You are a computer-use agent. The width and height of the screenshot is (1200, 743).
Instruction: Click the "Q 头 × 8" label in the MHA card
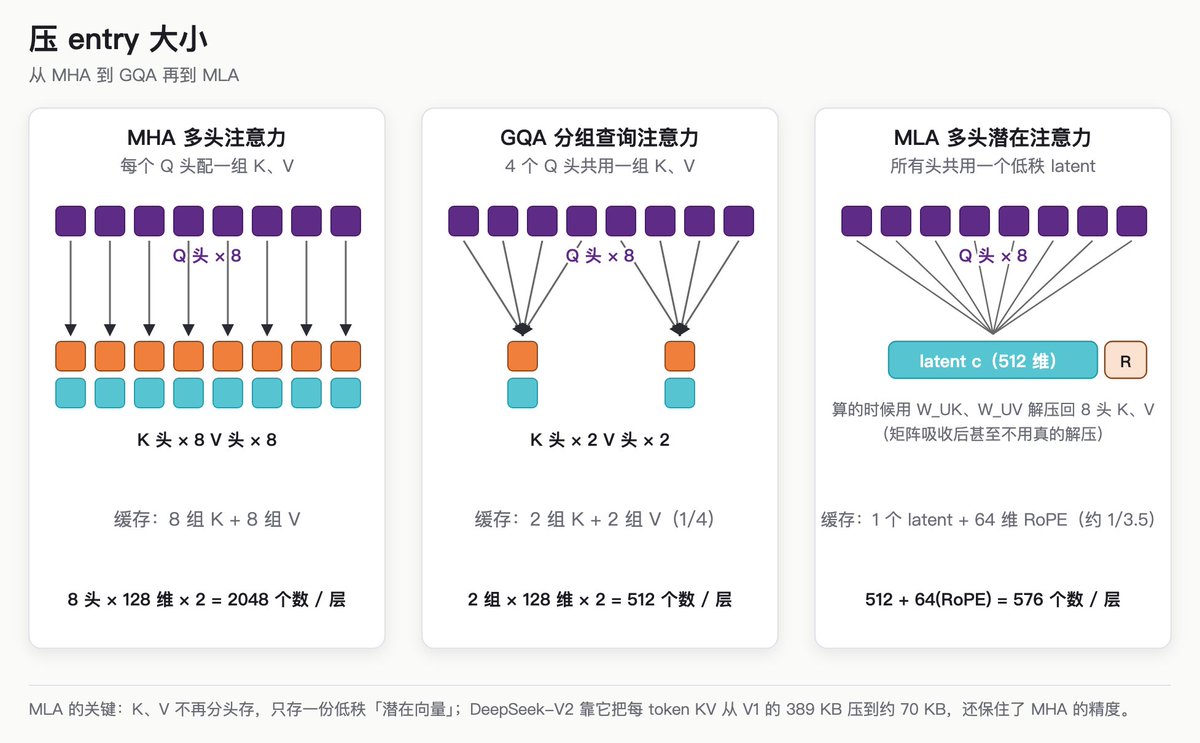tap(207, 256)
